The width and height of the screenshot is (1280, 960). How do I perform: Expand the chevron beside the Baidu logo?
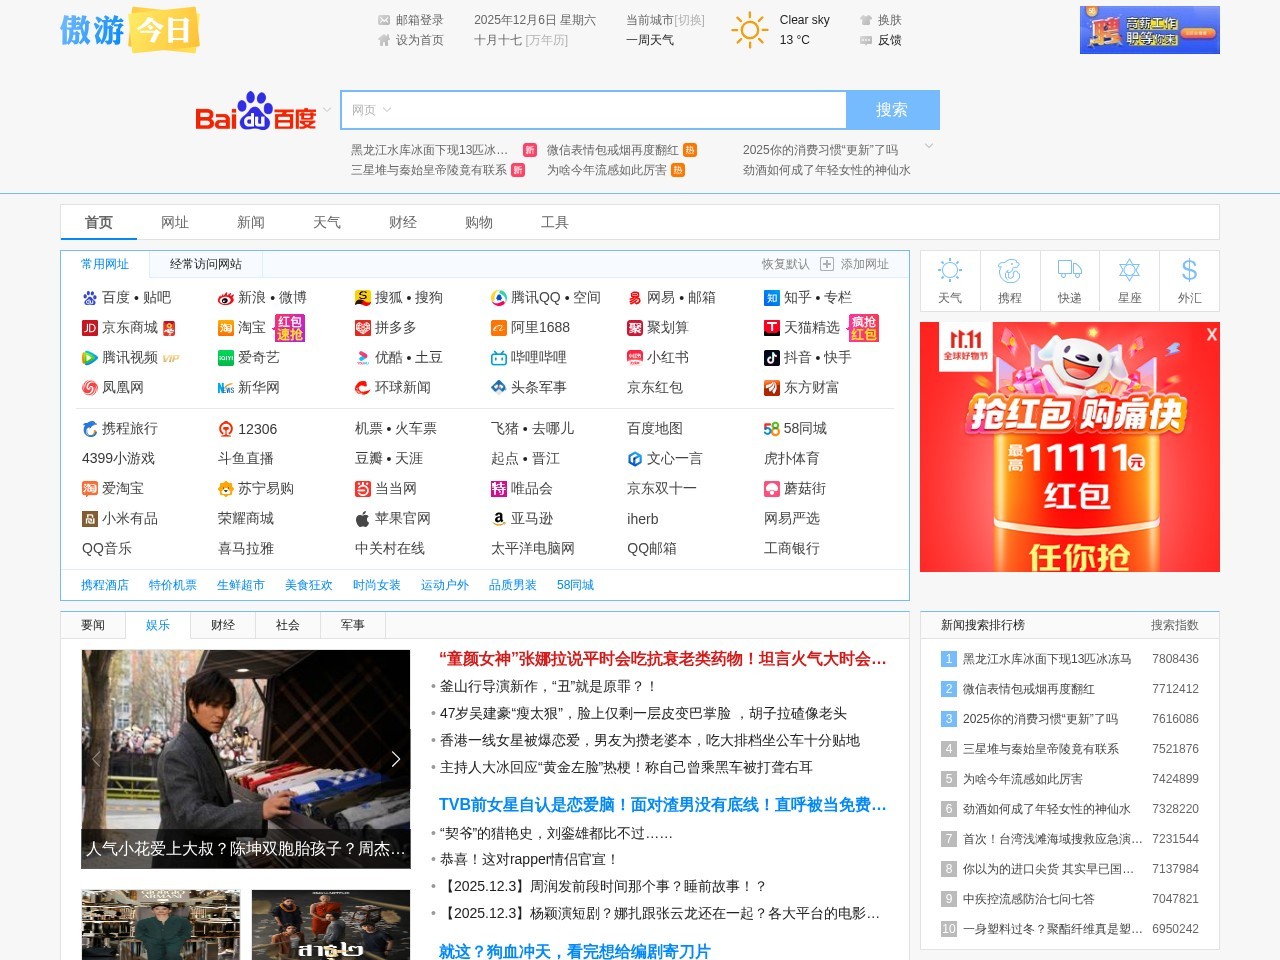[x=327, y=112]
